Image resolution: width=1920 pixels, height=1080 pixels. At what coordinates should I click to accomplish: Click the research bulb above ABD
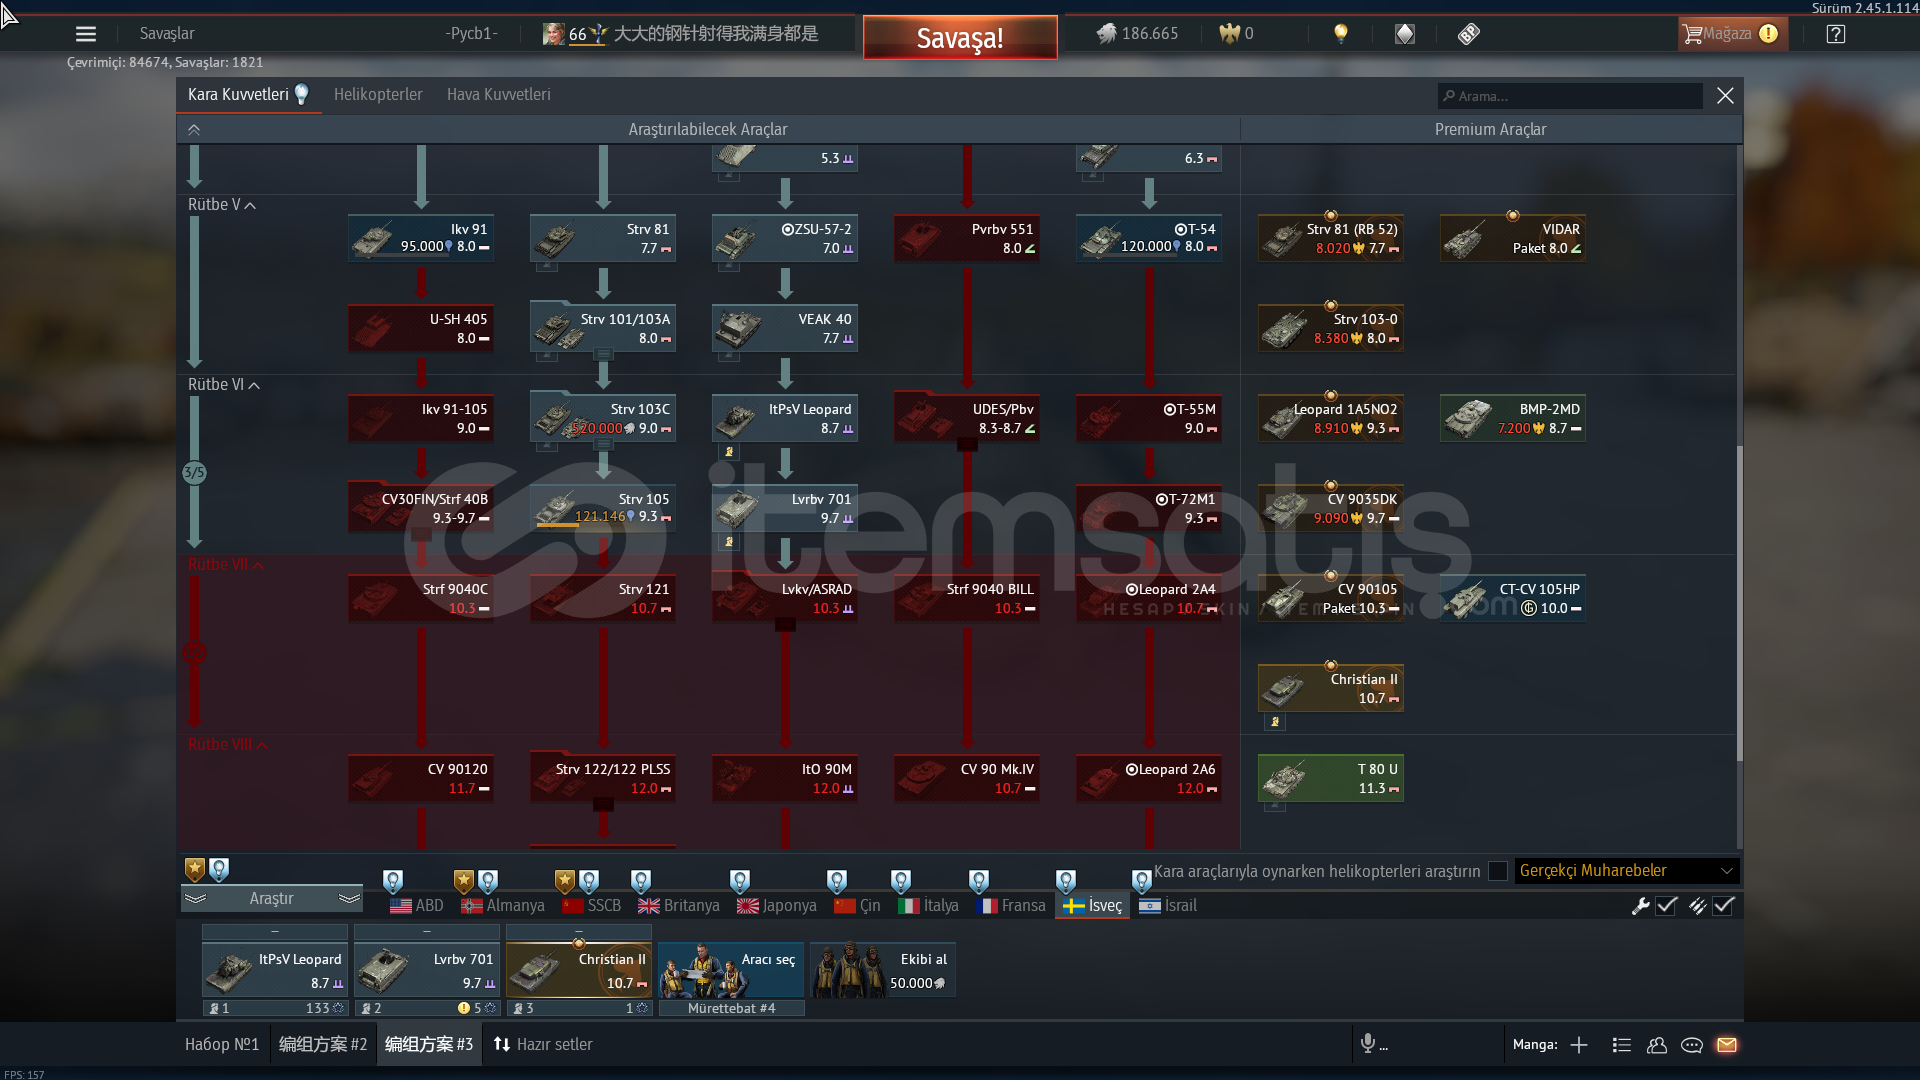tap(393, 881)
